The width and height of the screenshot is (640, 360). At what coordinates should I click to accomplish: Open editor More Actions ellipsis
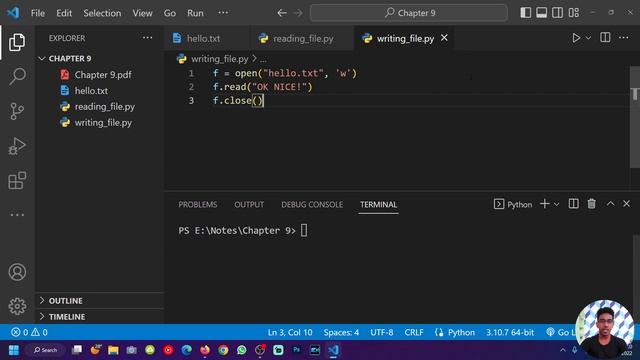(623, 38)
